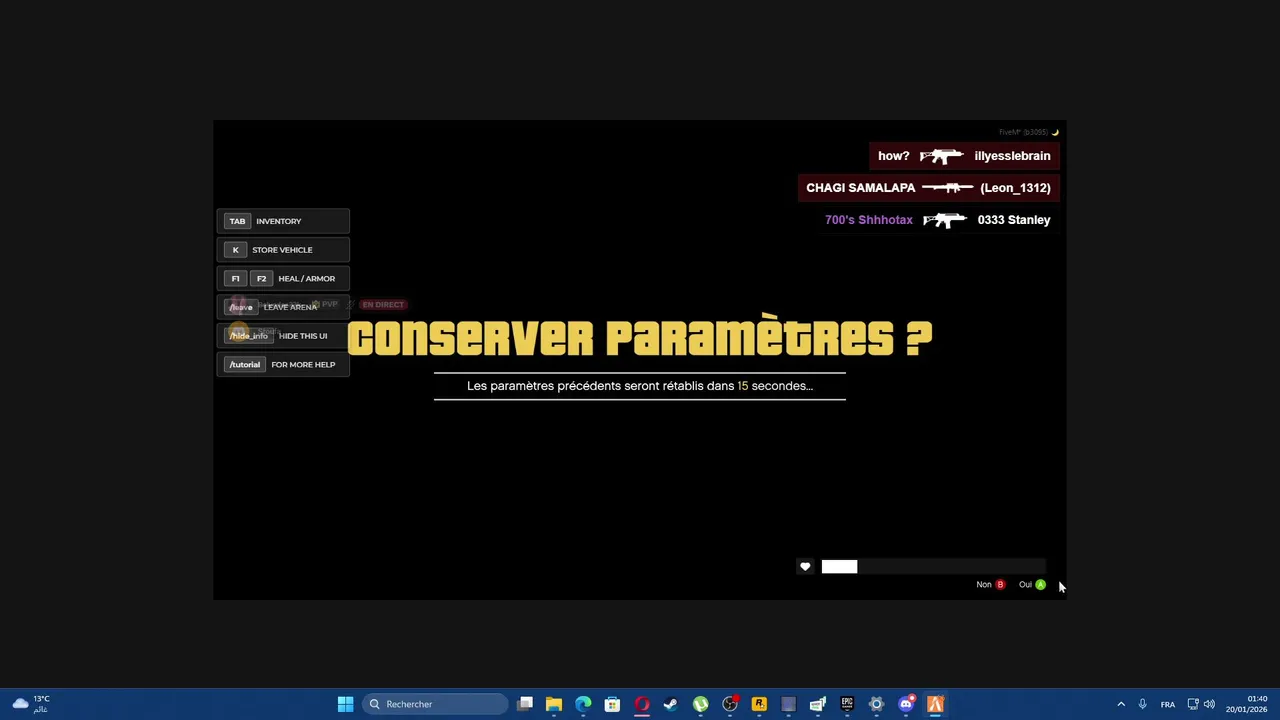The width and height of the screenshot is (1280, 720).
Task: Open uTorrent from the taskbar
Action: point(701,704)
